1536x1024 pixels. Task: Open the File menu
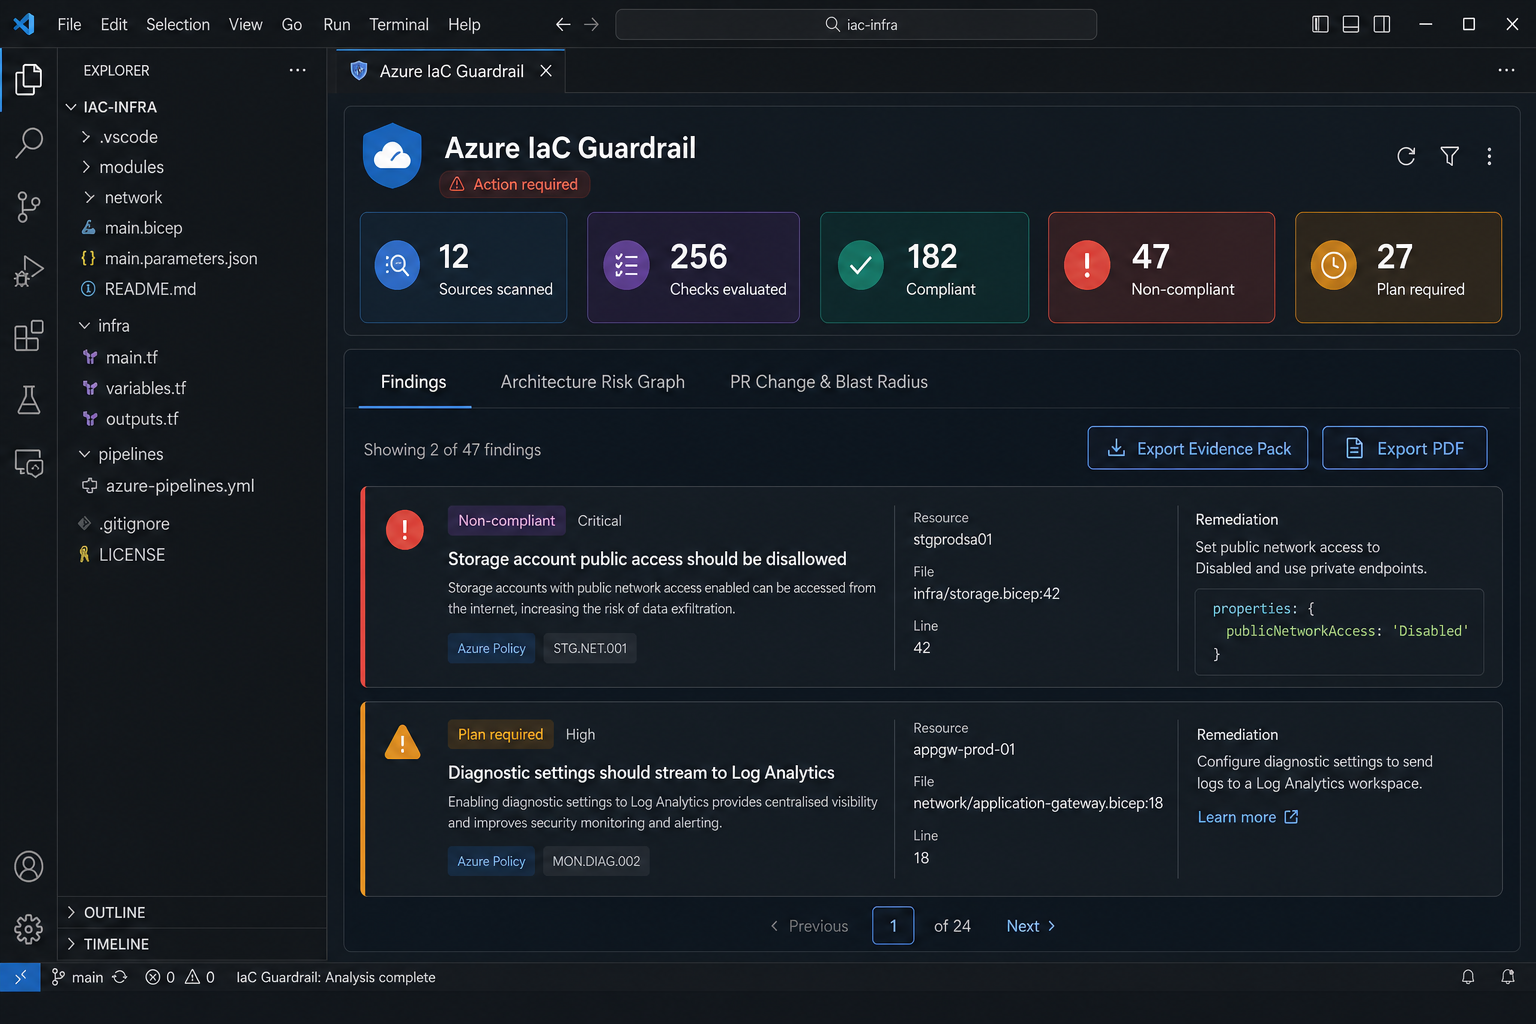(69, 24)
